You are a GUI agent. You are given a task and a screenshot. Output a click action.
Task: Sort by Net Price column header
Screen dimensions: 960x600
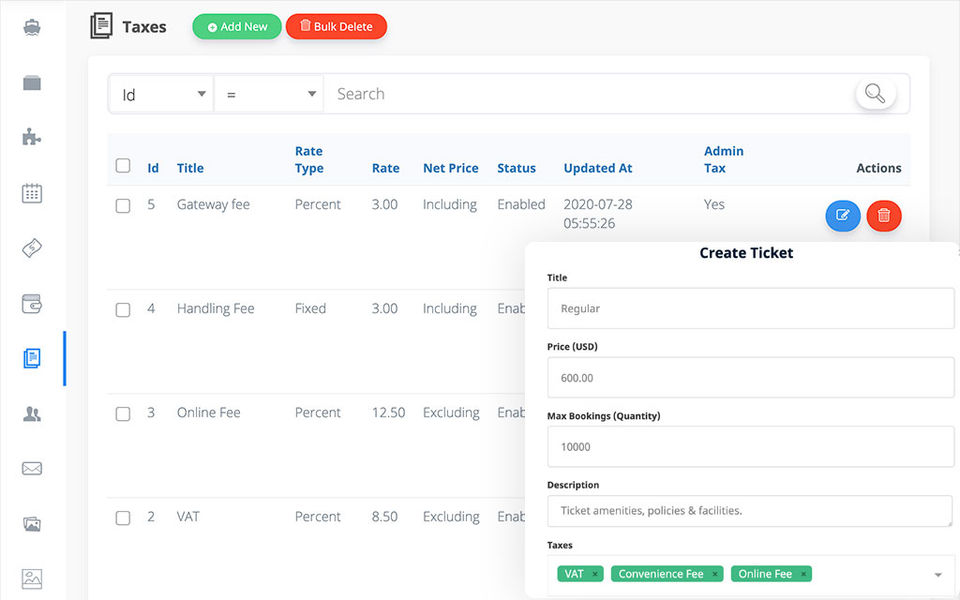(x=451, y=168)
